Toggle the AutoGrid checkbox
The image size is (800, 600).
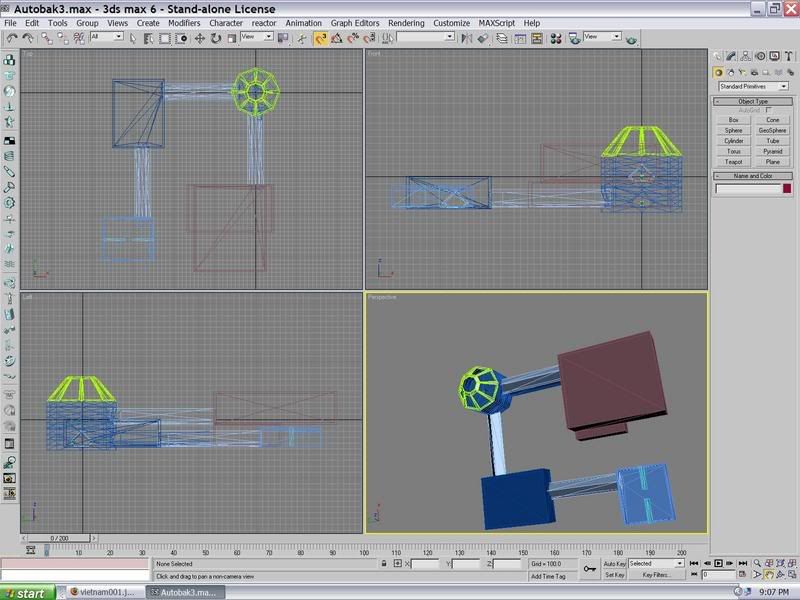click(768, 110)
